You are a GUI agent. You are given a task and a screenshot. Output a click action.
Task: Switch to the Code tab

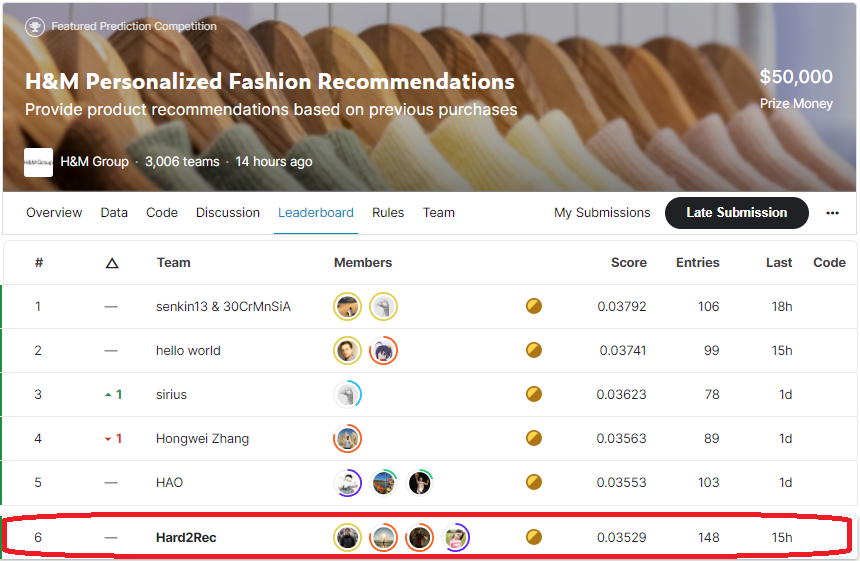pyautogui.click(x=162, y=213)
